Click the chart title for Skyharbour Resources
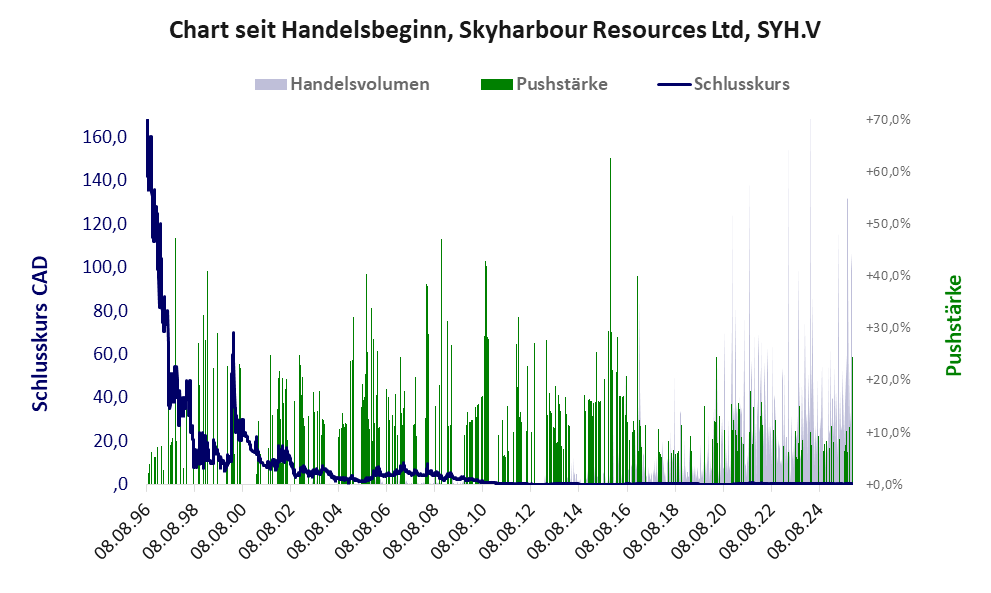991x593 pixels. [x=495, y=30]
